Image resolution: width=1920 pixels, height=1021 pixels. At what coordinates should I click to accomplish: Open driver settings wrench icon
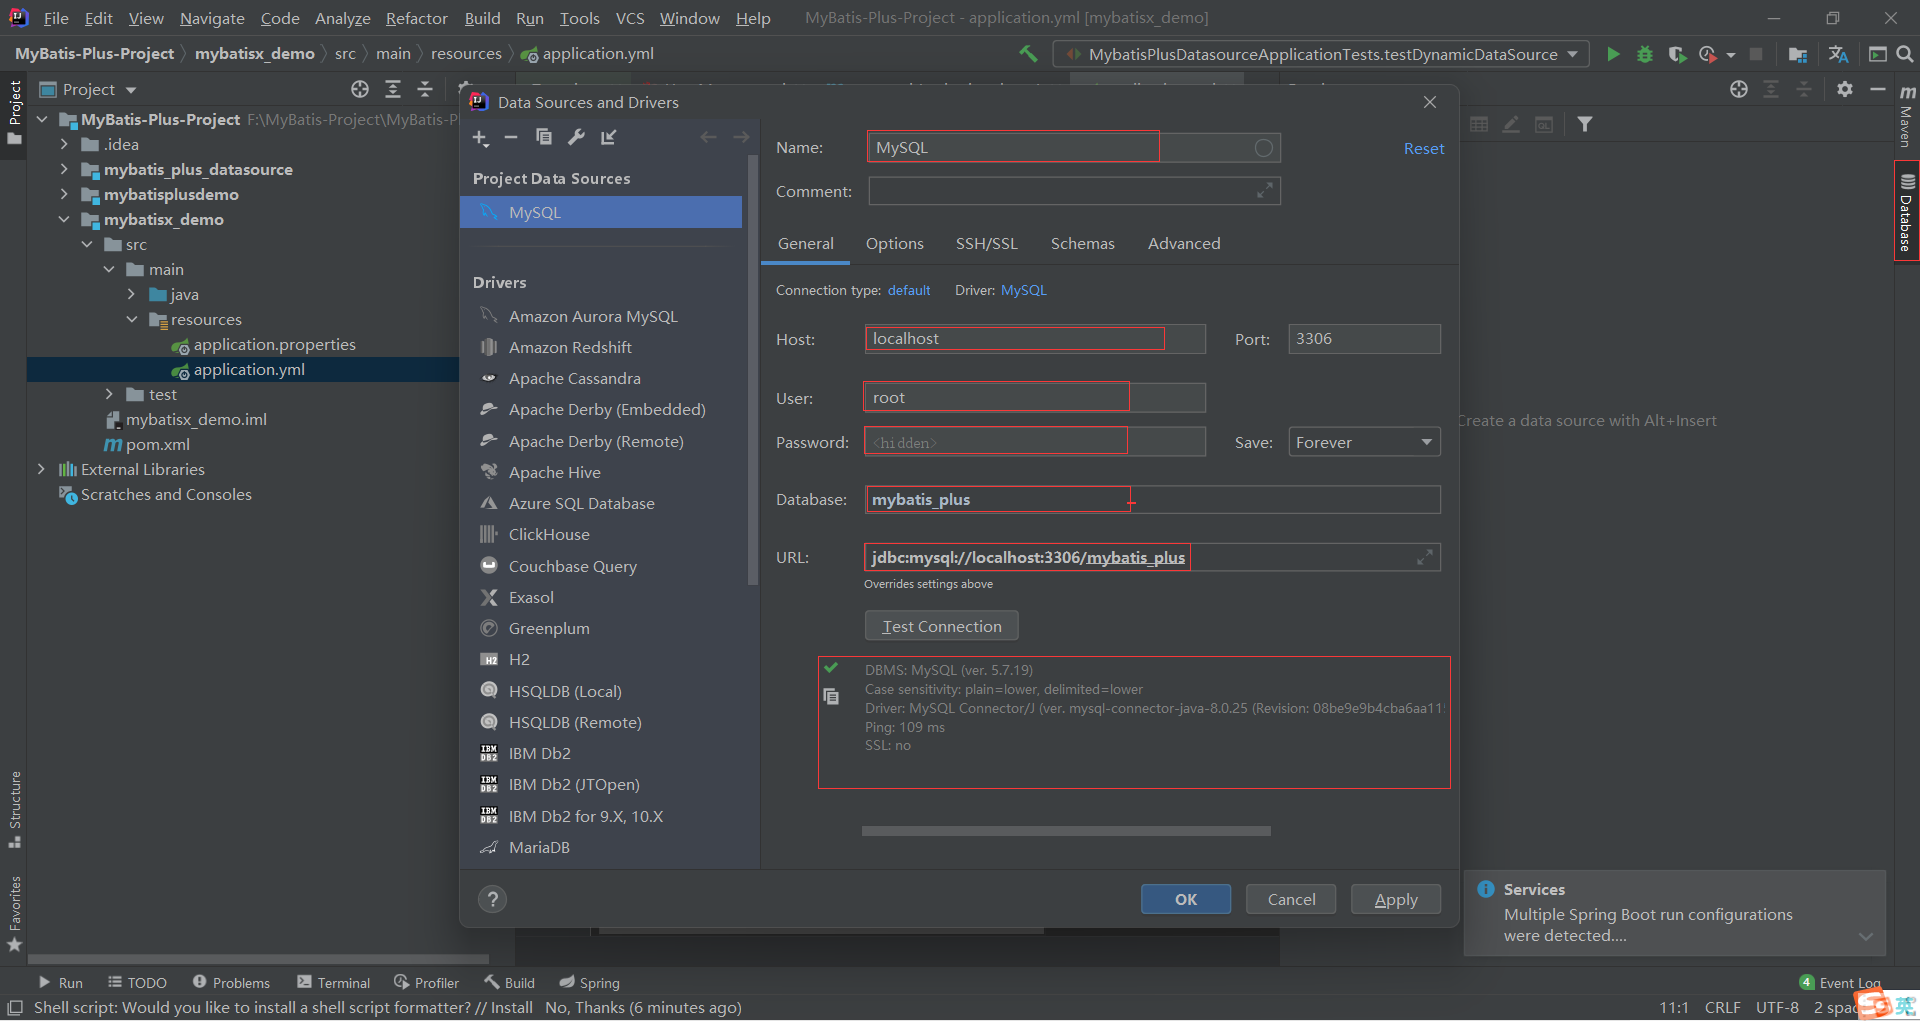click(x=576, y=137)
